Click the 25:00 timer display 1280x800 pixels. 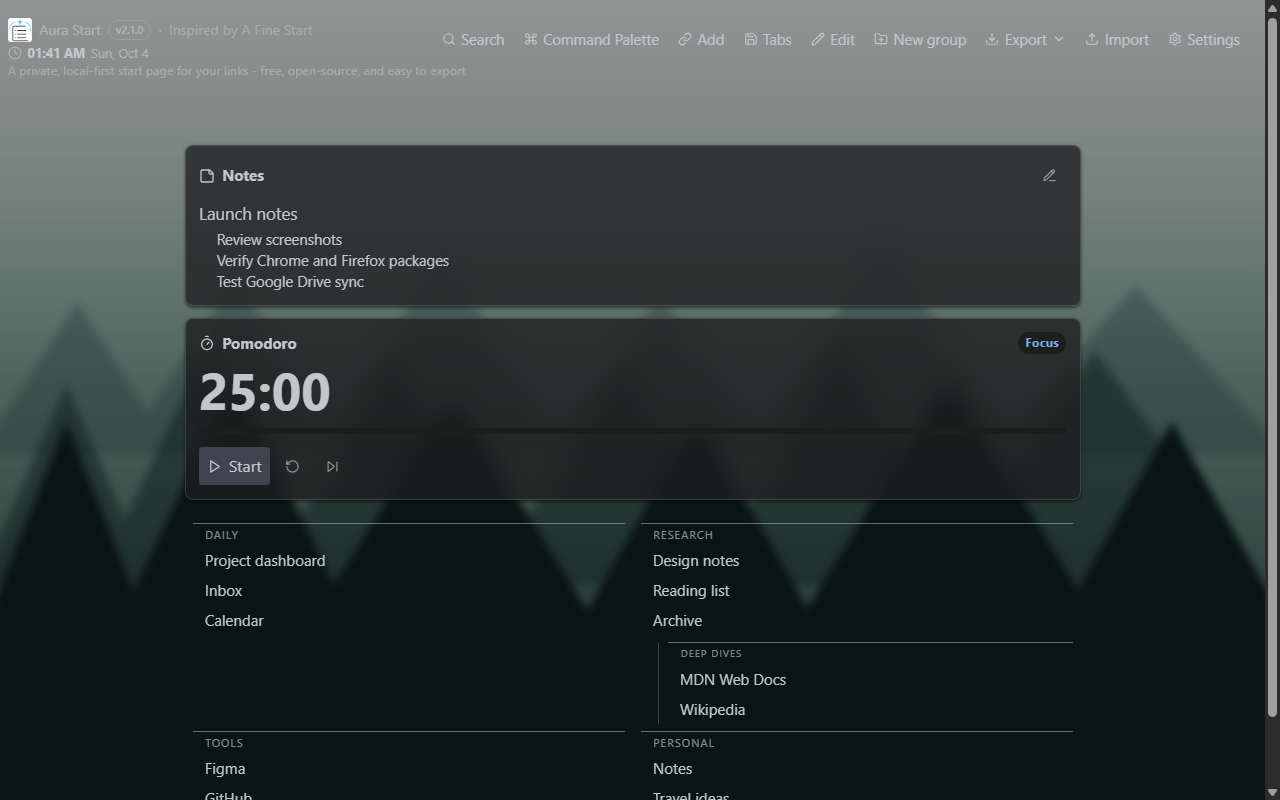[x=265, y=392]
